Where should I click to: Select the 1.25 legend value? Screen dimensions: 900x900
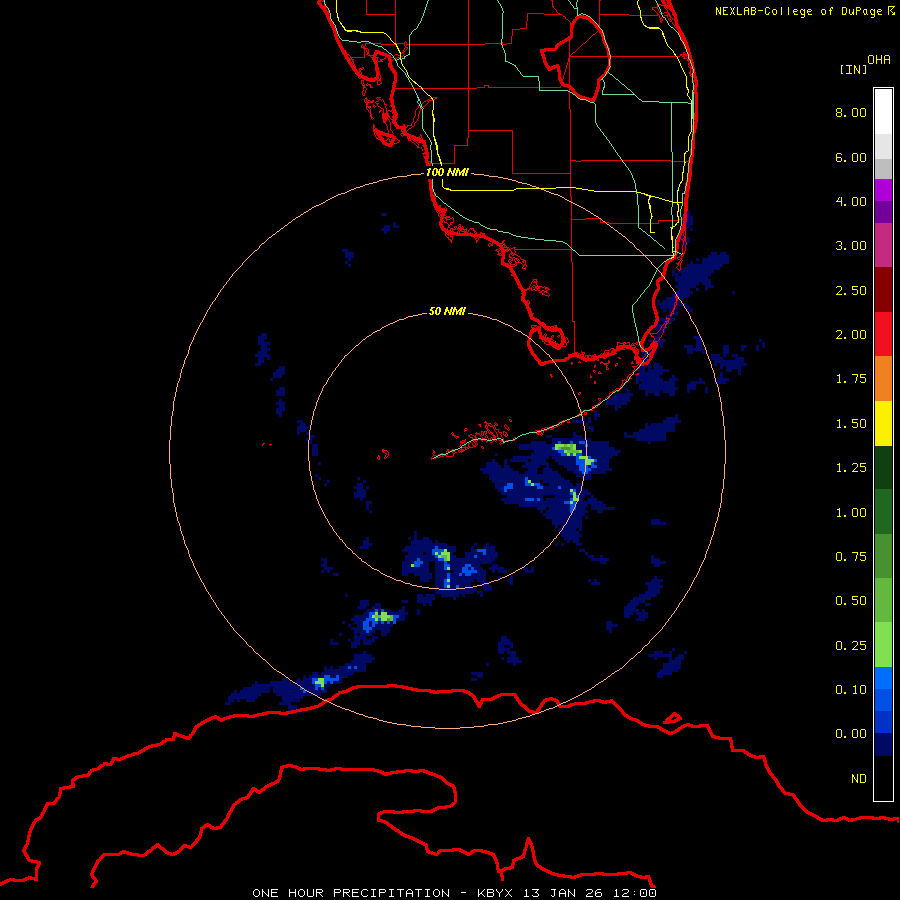tap(851, 468)
